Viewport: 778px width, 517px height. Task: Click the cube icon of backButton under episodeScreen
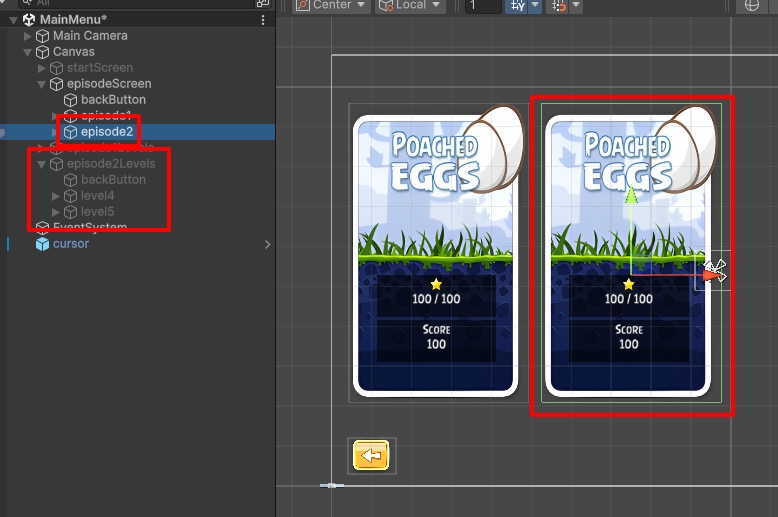click(70, 100)
